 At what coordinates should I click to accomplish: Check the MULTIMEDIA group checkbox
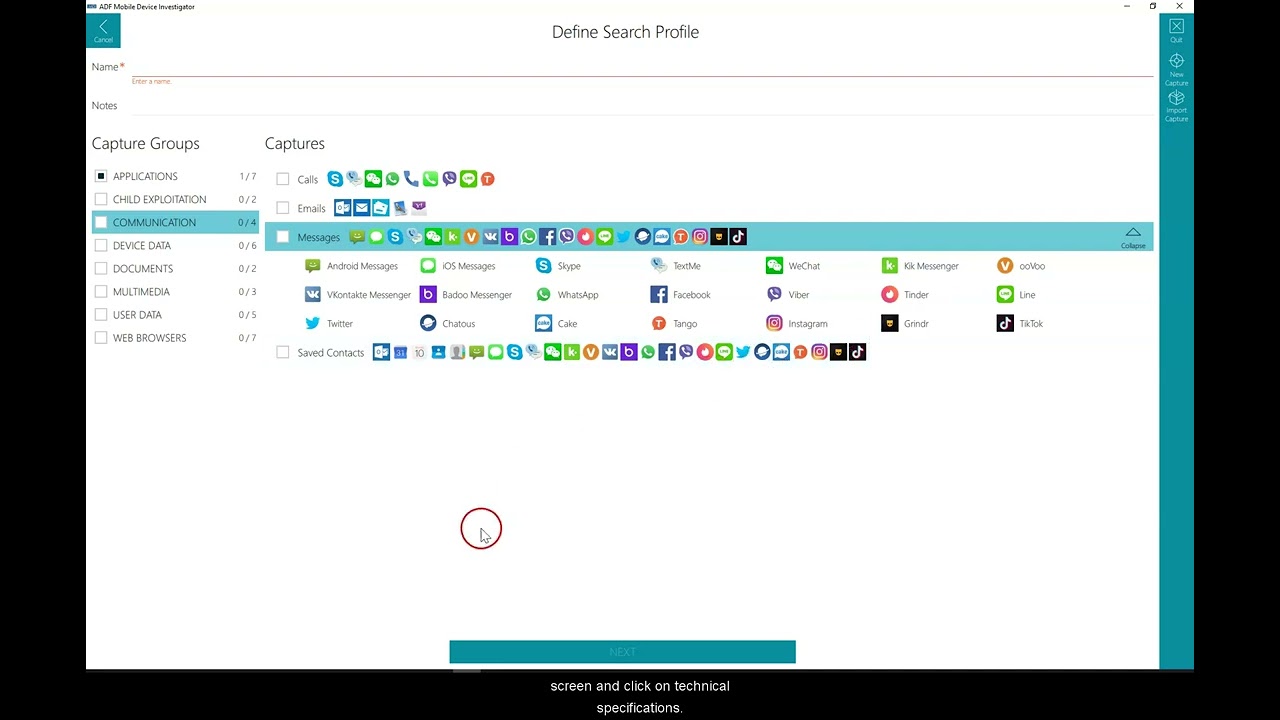(x=101, y=291)
